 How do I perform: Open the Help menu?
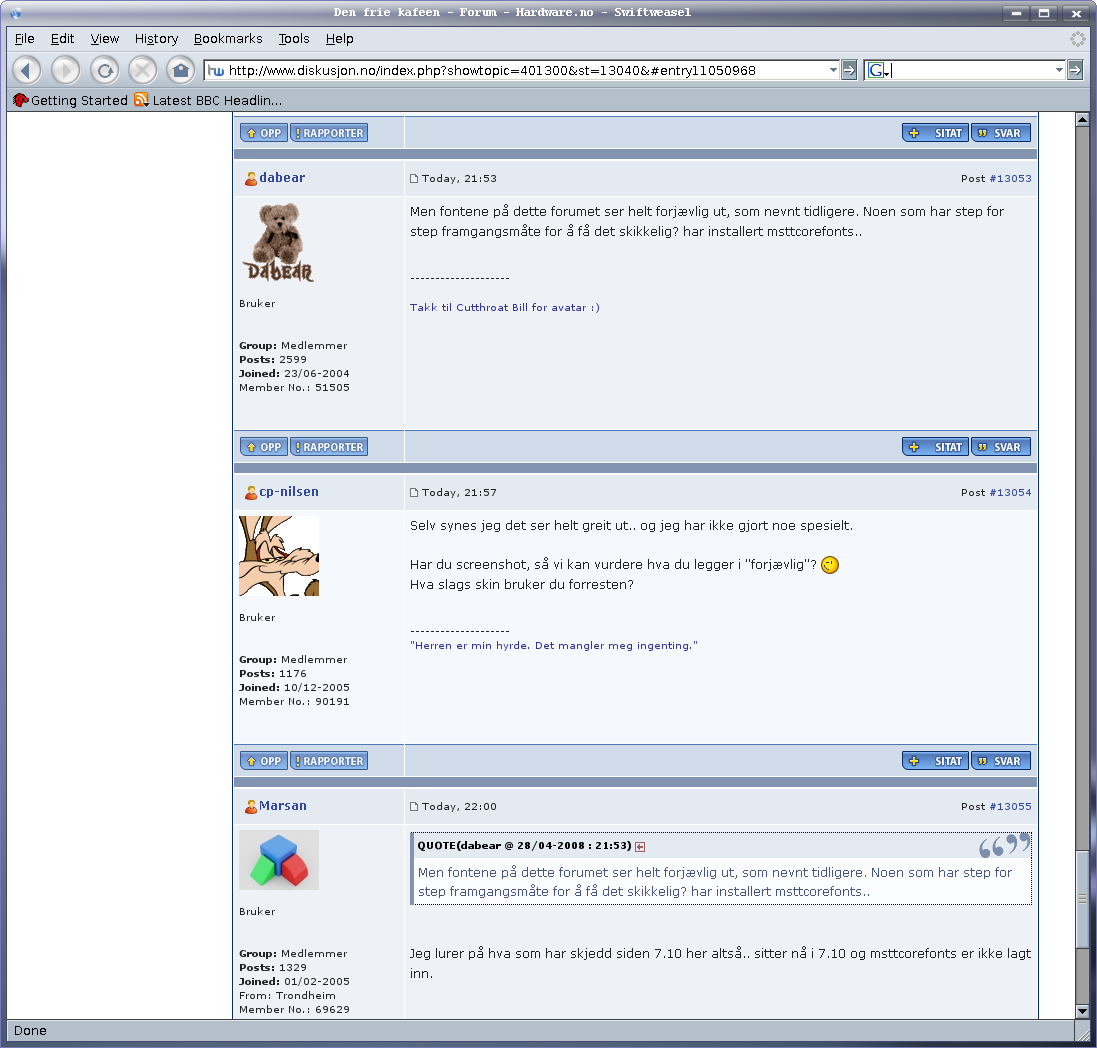pos(339,38)
